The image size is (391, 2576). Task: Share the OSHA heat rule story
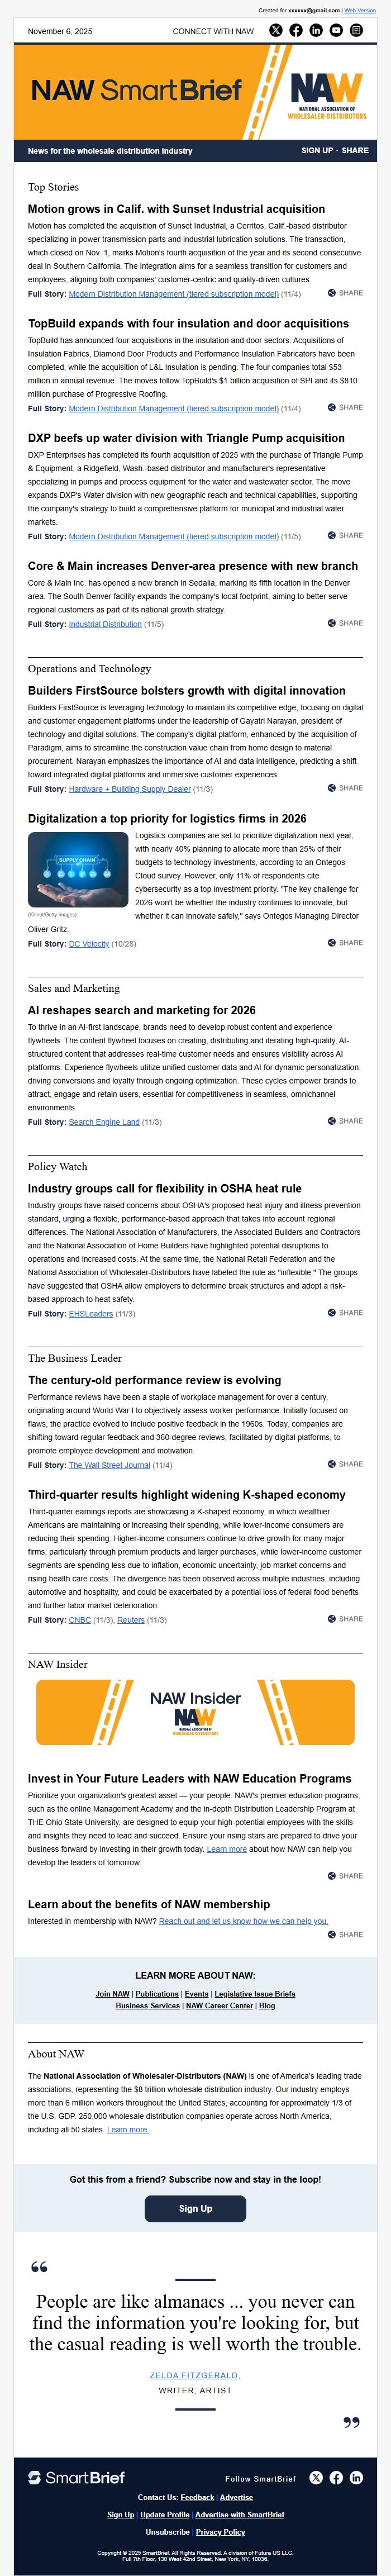pos(345,1313)
